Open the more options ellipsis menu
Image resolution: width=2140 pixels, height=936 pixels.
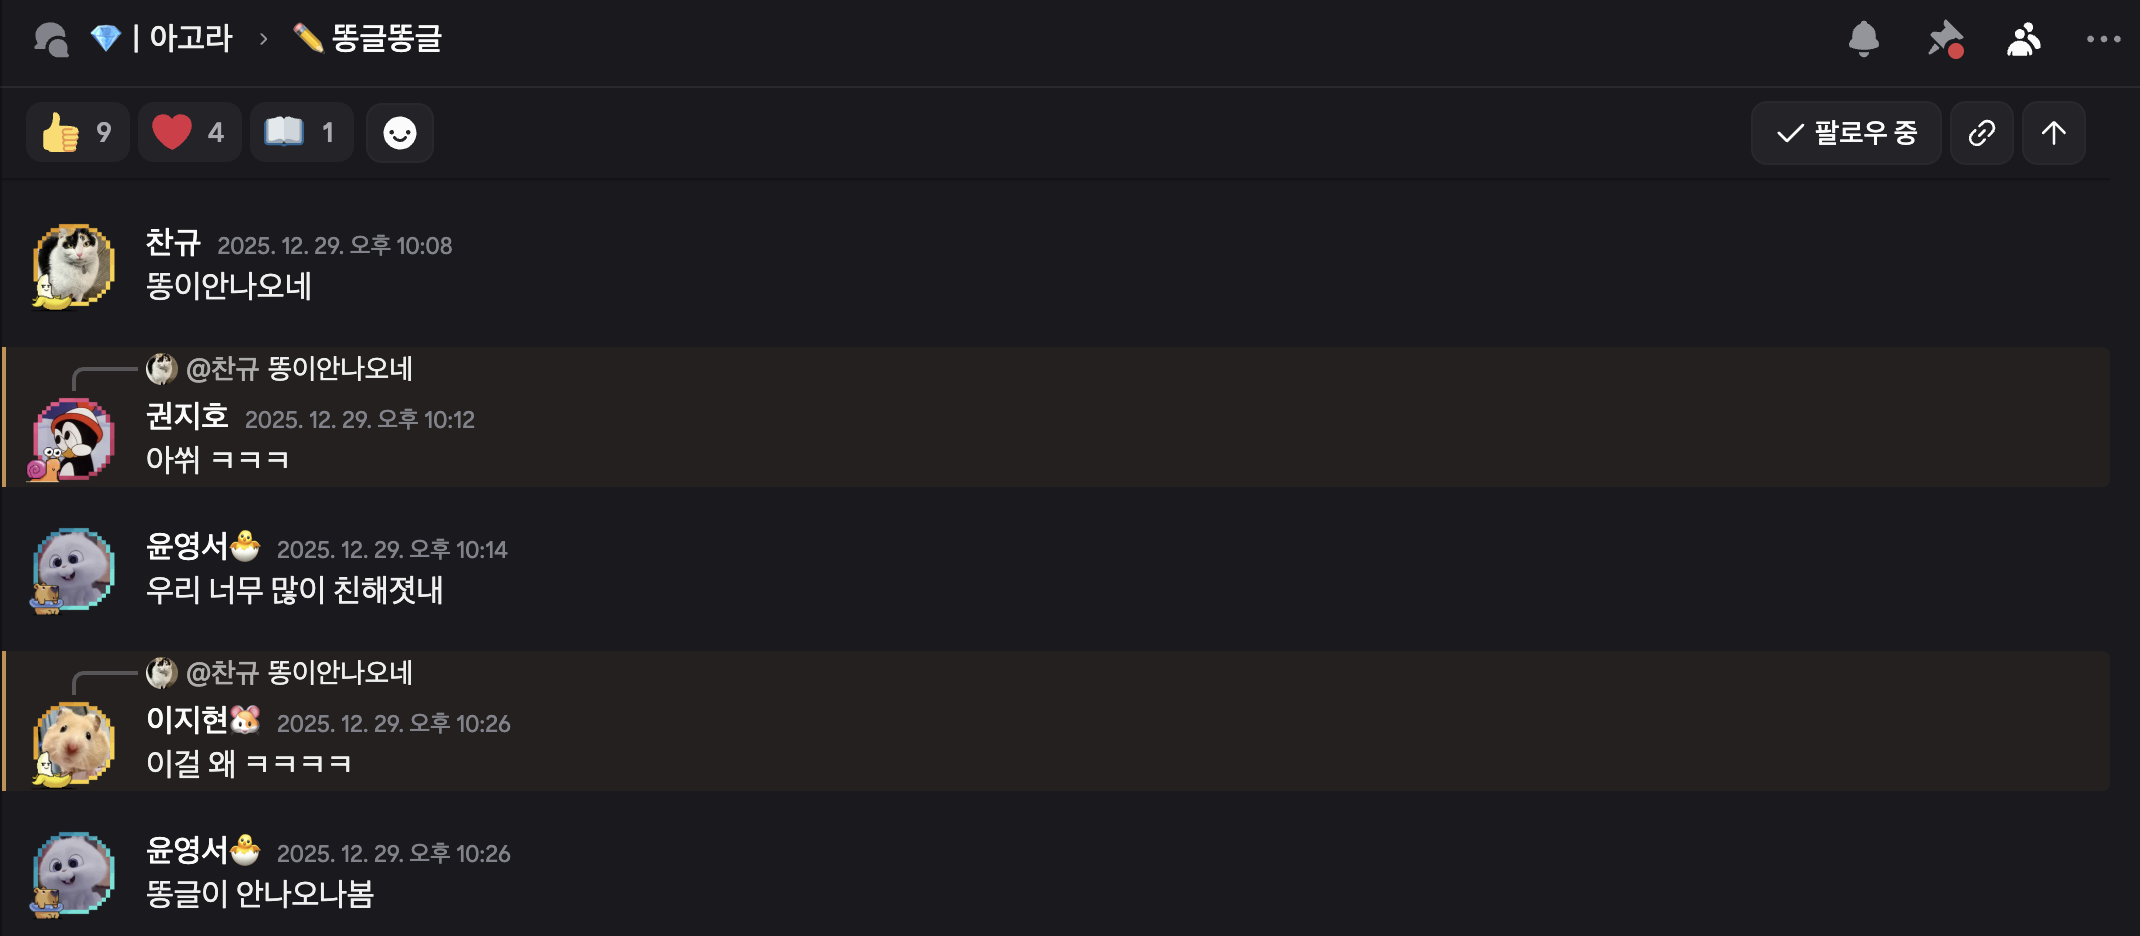click(2103, 39)
